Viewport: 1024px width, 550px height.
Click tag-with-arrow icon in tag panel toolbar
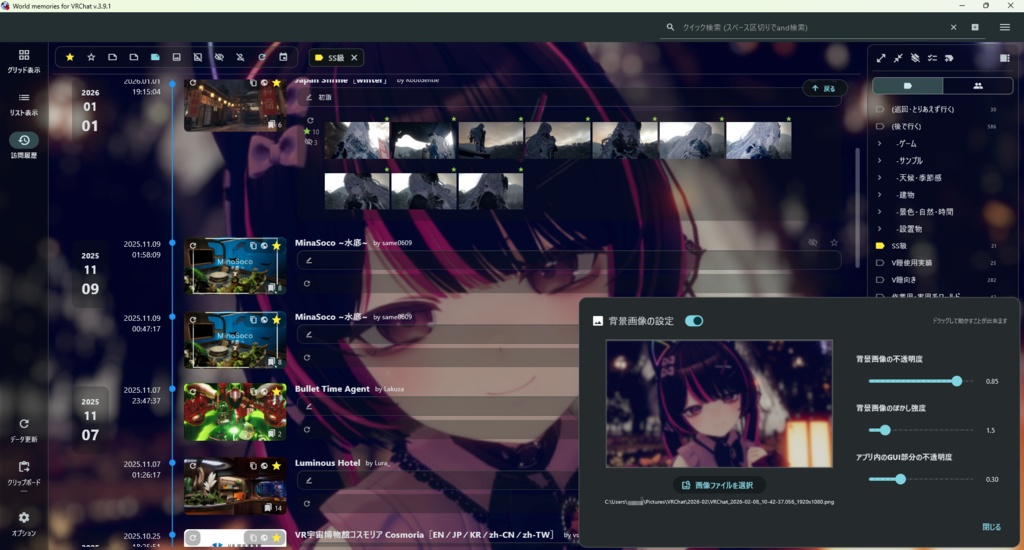coord(949,58)
